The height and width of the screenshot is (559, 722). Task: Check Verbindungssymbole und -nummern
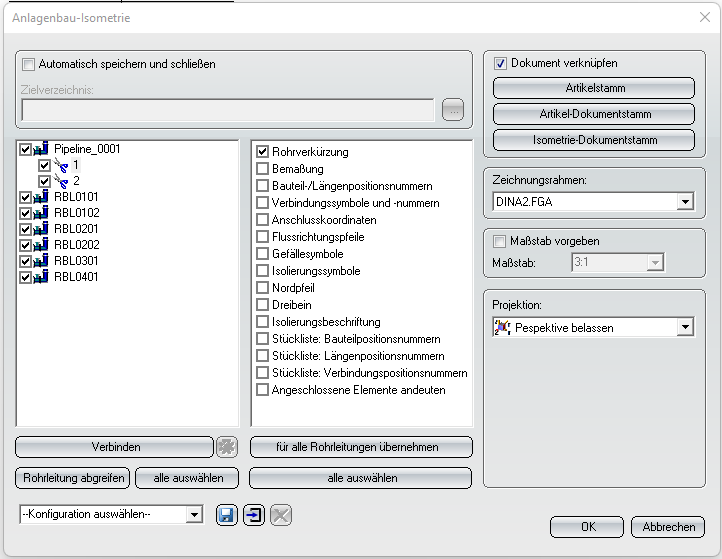262,203
